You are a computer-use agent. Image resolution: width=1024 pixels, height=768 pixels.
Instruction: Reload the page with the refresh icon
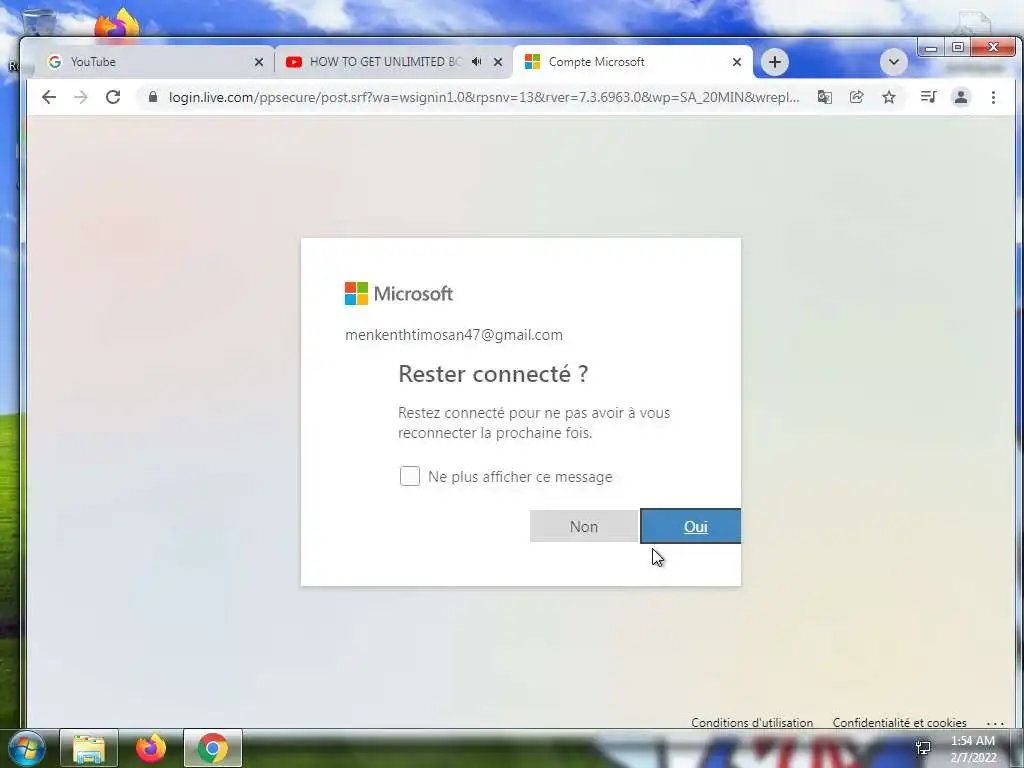click(x=113, y=97)
